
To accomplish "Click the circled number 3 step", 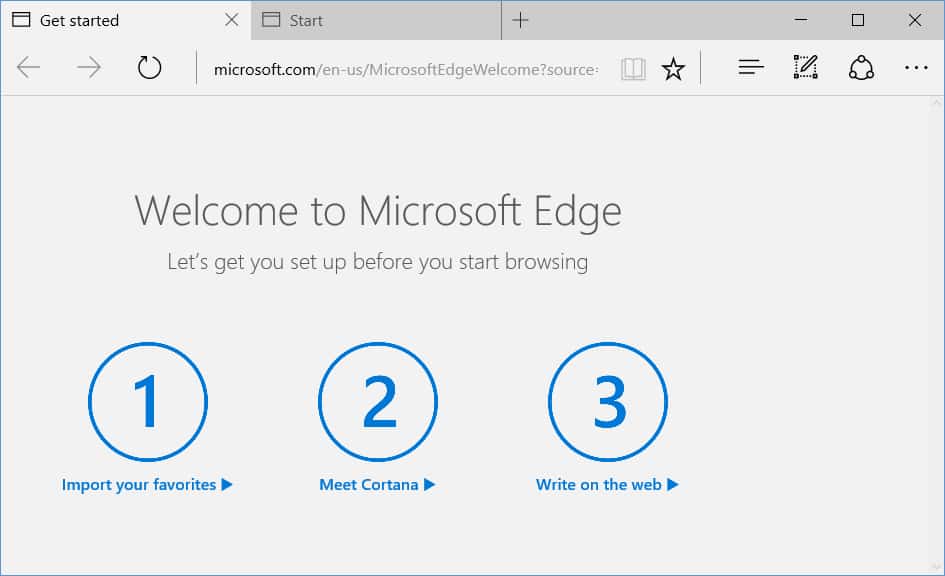I will [608, 401].
